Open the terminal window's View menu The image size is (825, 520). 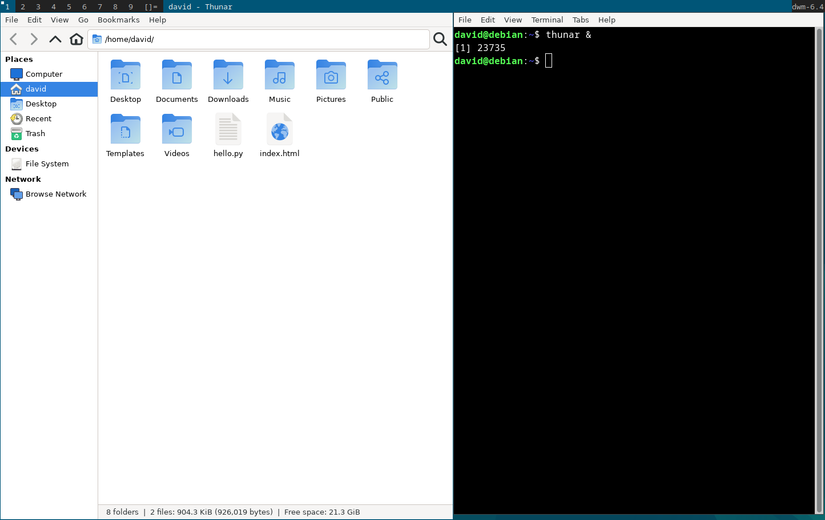[x=513, y=20]
